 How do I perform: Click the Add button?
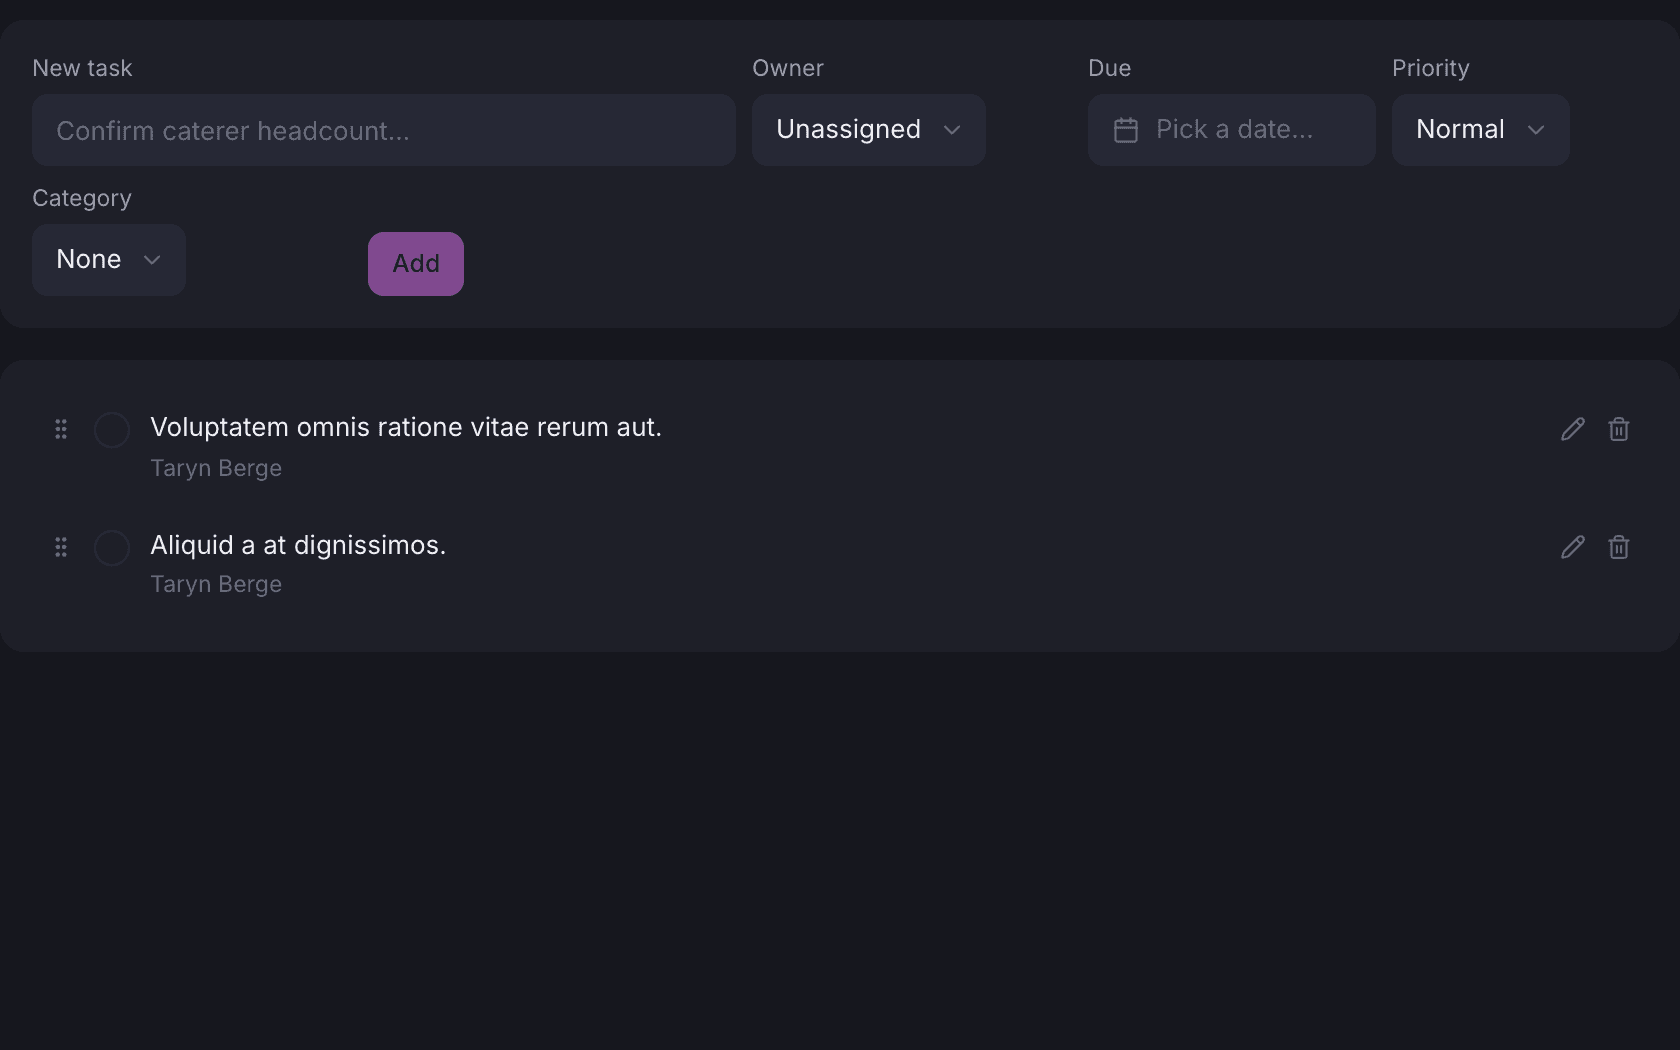point(416,264)
